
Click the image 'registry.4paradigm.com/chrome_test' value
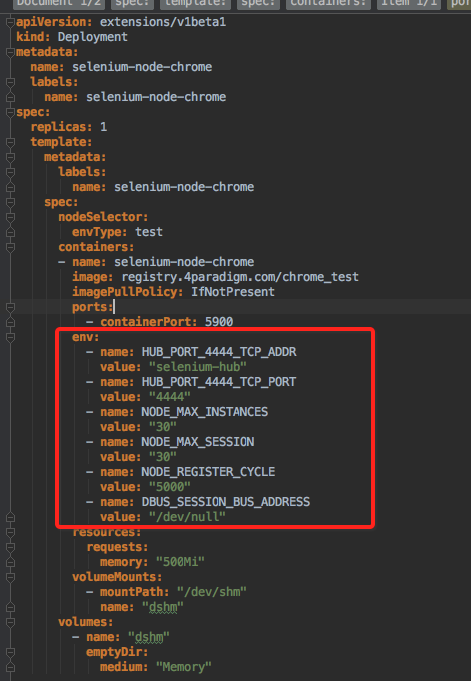tap(240, 277)
